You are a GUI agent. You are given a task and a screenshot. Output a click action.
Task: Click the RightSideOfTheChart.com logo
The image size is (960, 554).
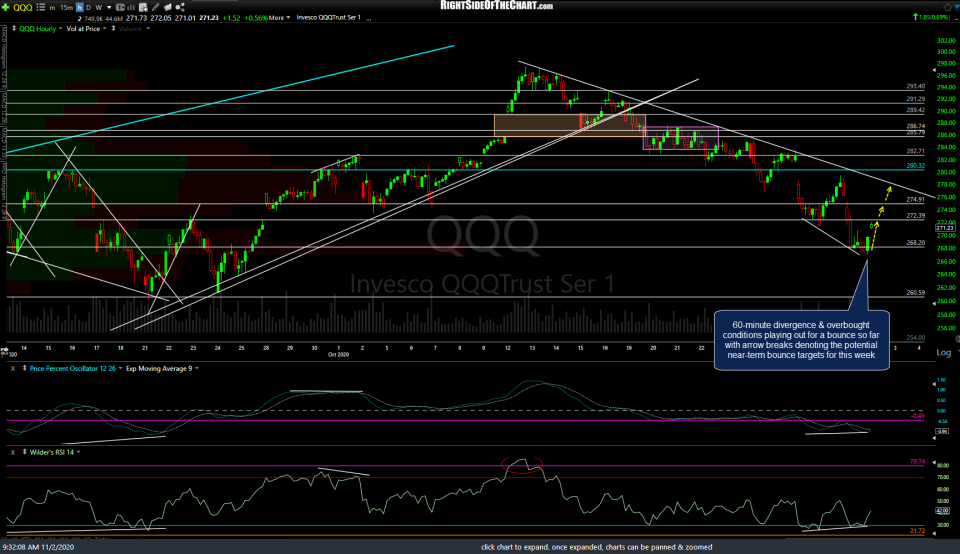click(497, 6)
